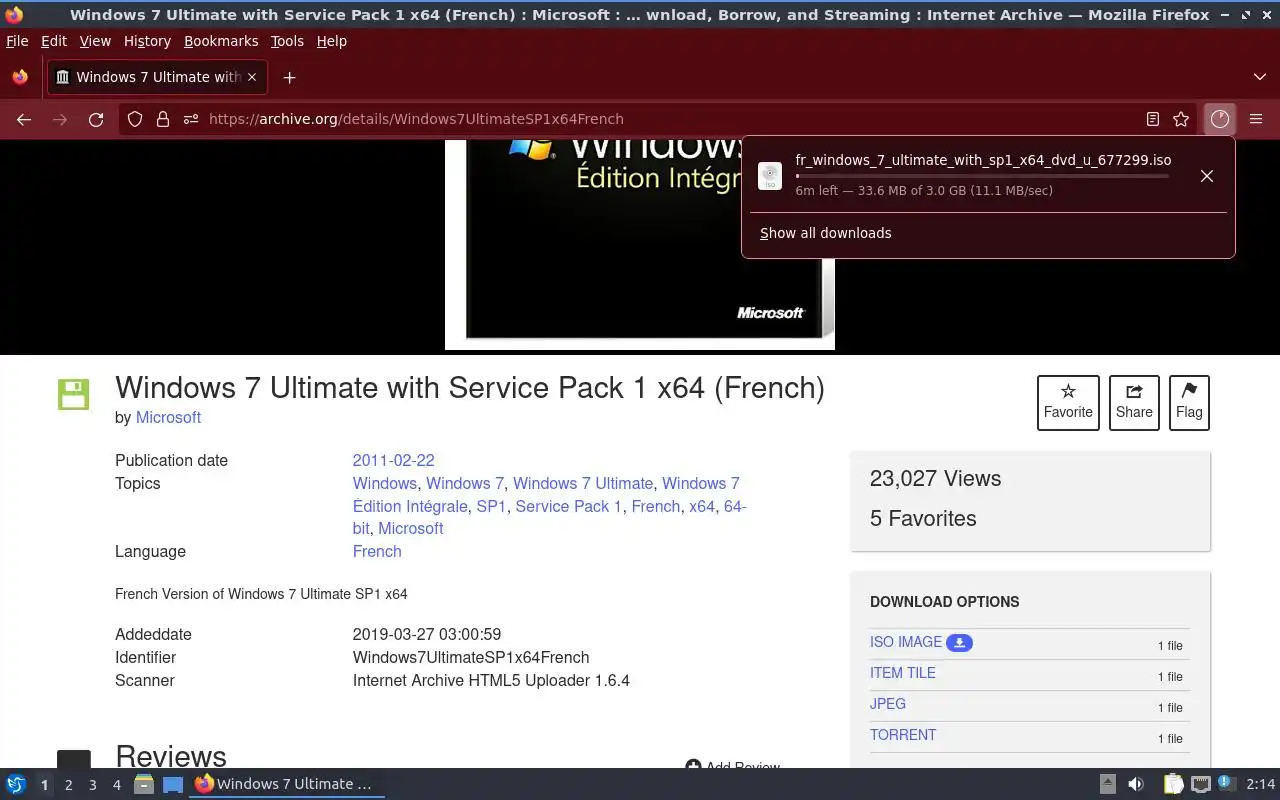Cancel the ISO download
This screenshot has height=800, width=1280.
pos(1207,176)
